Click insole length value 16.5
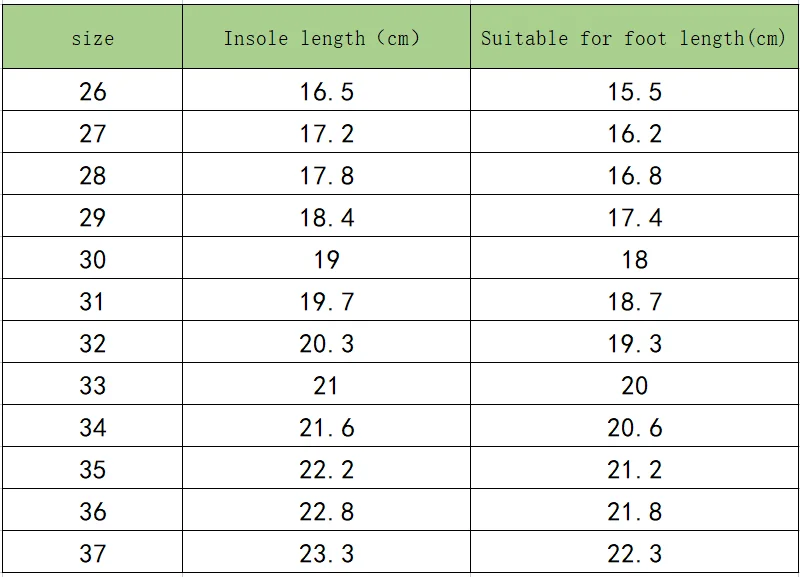Image resolution: width=800 pixels, height=577 pixels. click(x=326, y=92)
